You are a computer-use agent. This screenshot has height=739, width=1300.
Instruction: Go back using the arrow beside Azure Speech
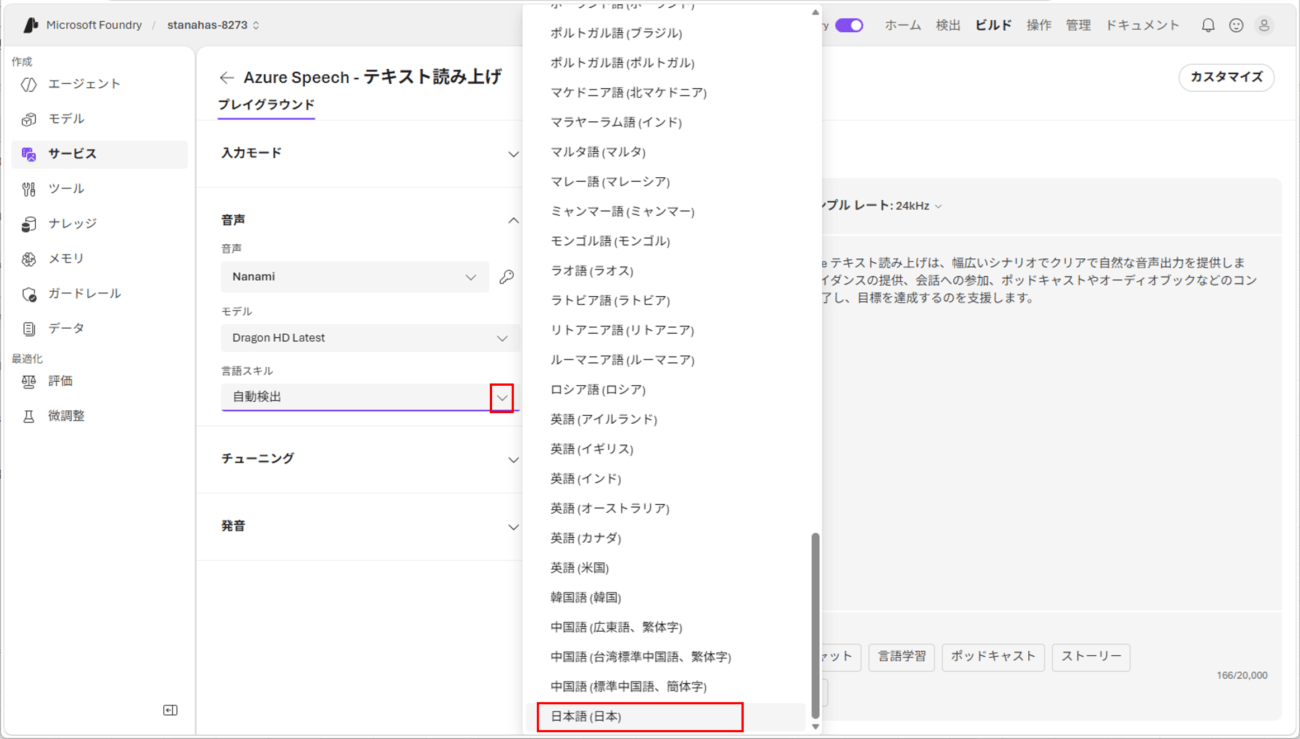pyautogui.click(x=227, y=77)
